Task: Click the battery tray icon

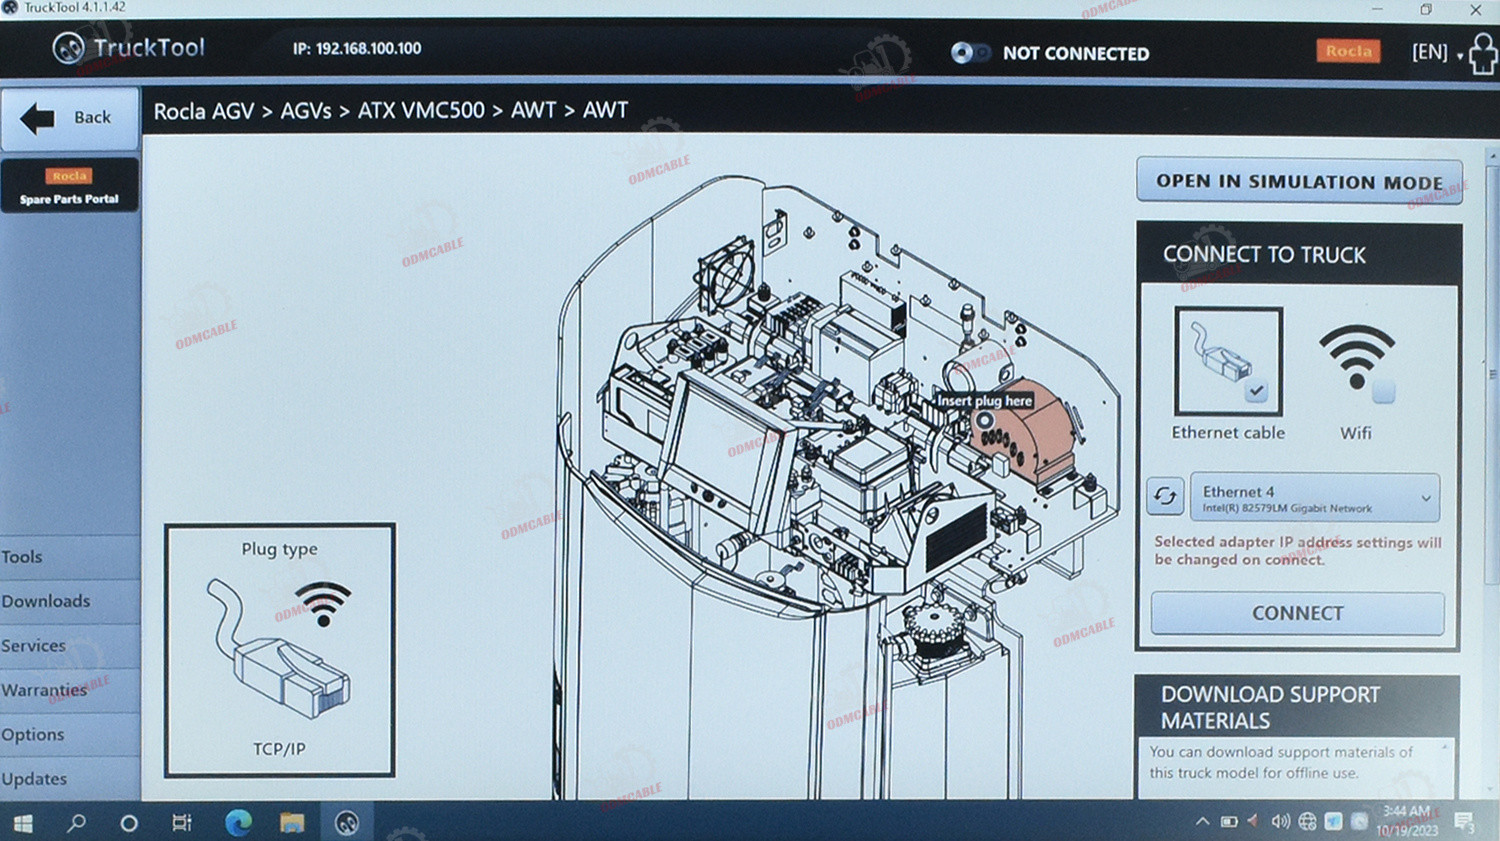Action: 1229,822
